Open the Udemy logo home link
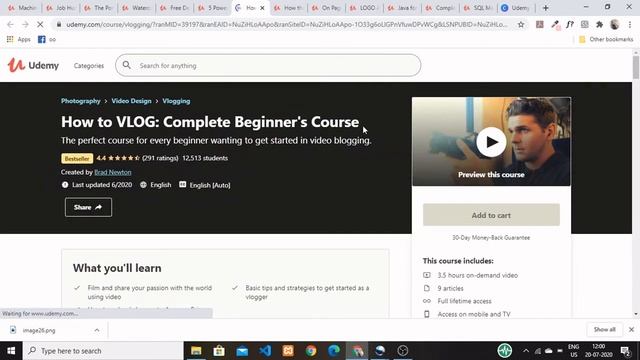 tap(33, 65)
